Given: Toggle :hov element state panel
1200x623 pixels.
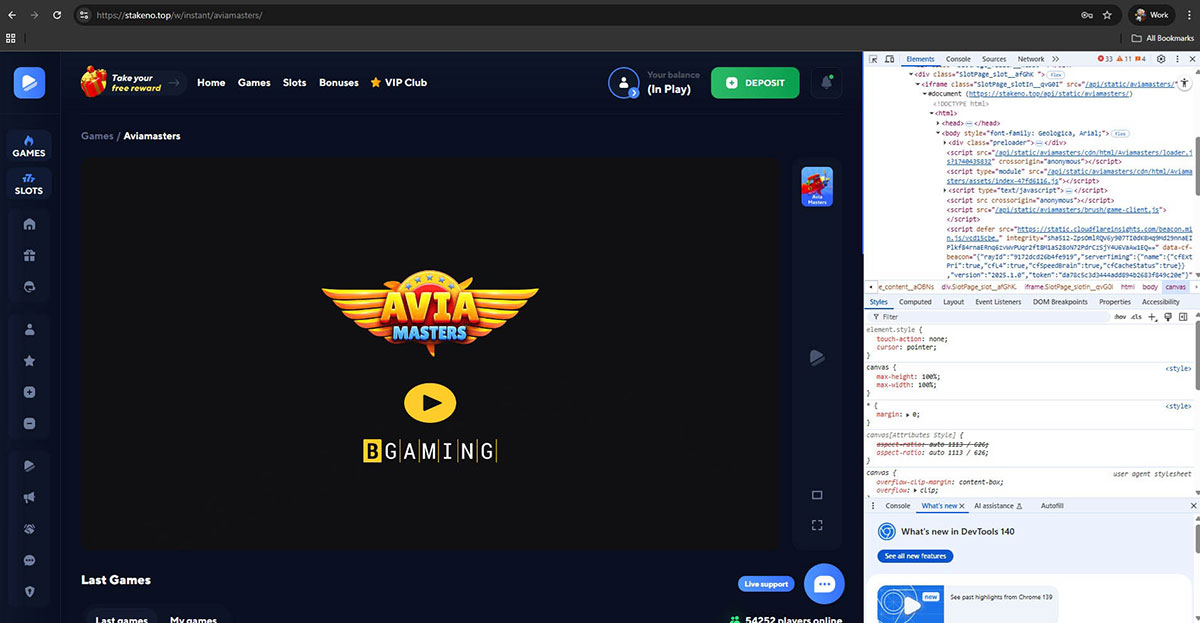Looking at the screenshot, I should [1119, 317].
